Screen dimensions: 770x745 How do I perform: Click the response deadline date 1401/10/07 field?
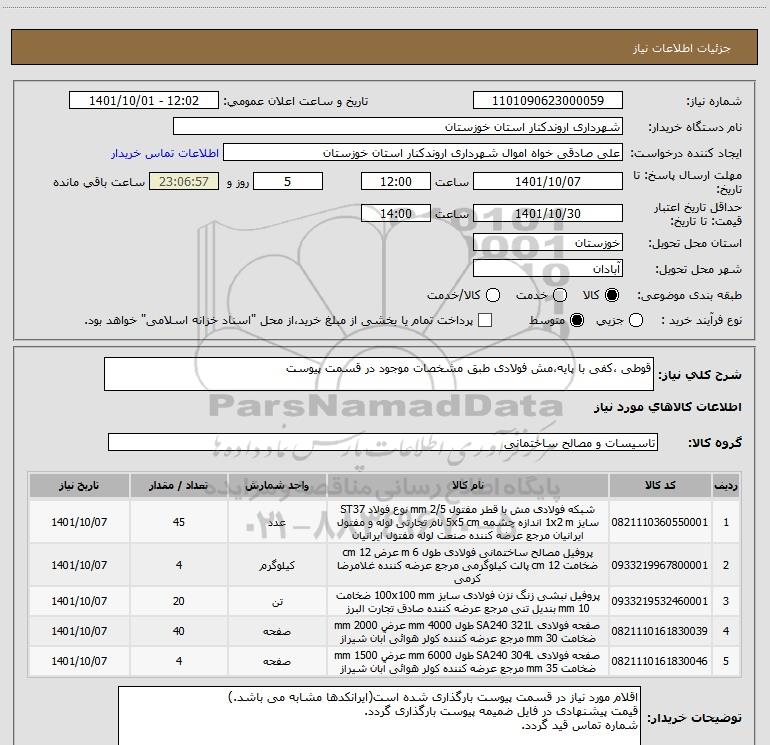[x=548, y=182]
